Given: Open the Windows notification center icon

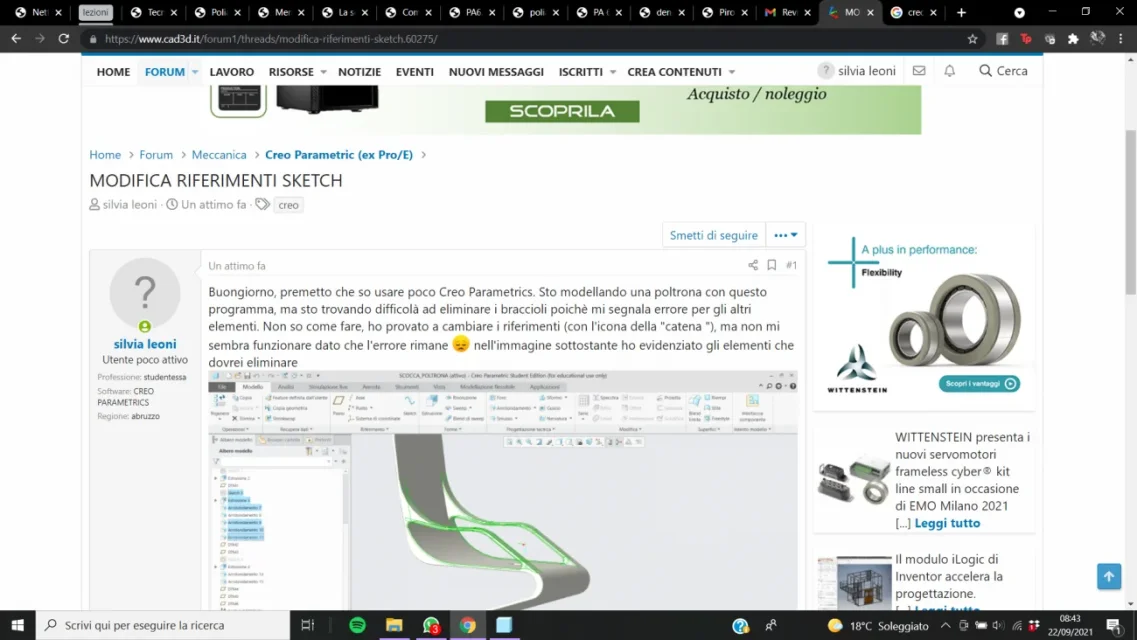Looking at the screenshot, I should [x=1114, y=625].
